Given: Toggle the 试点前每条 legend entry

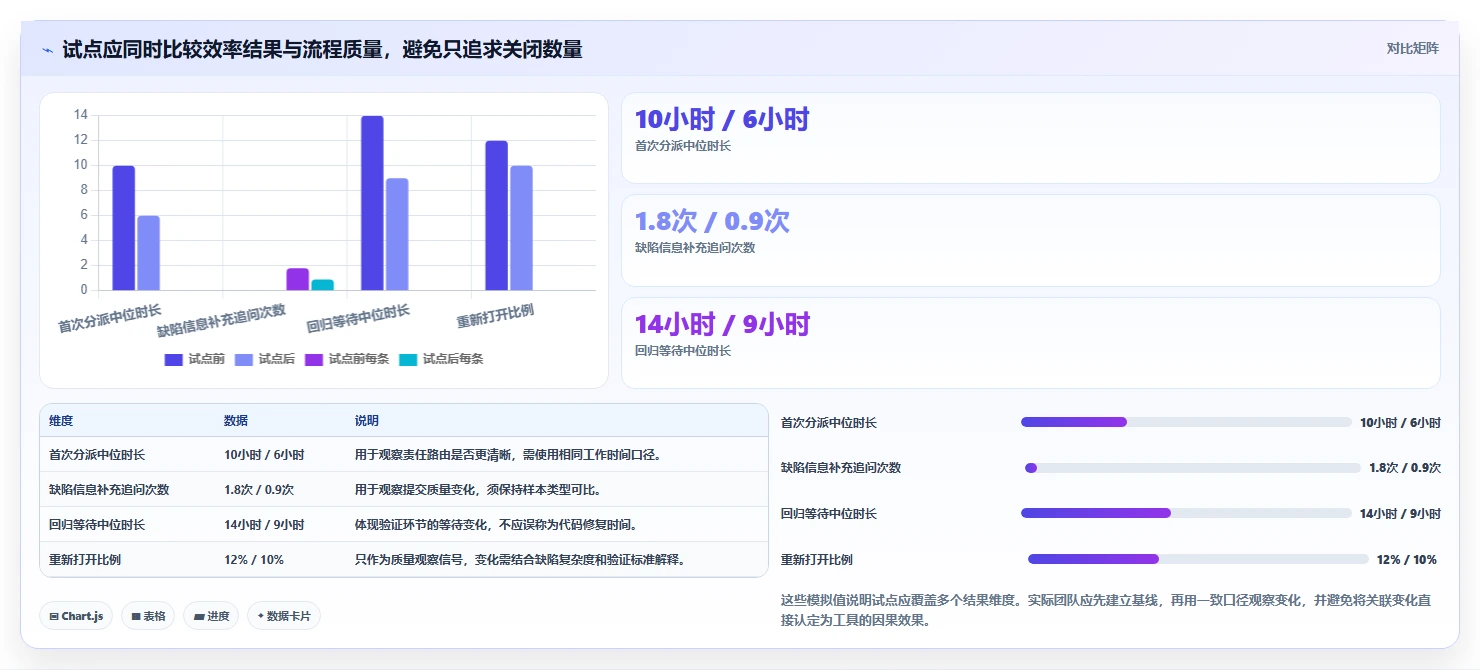Looking at the screenshot, I should click(347, 359).
